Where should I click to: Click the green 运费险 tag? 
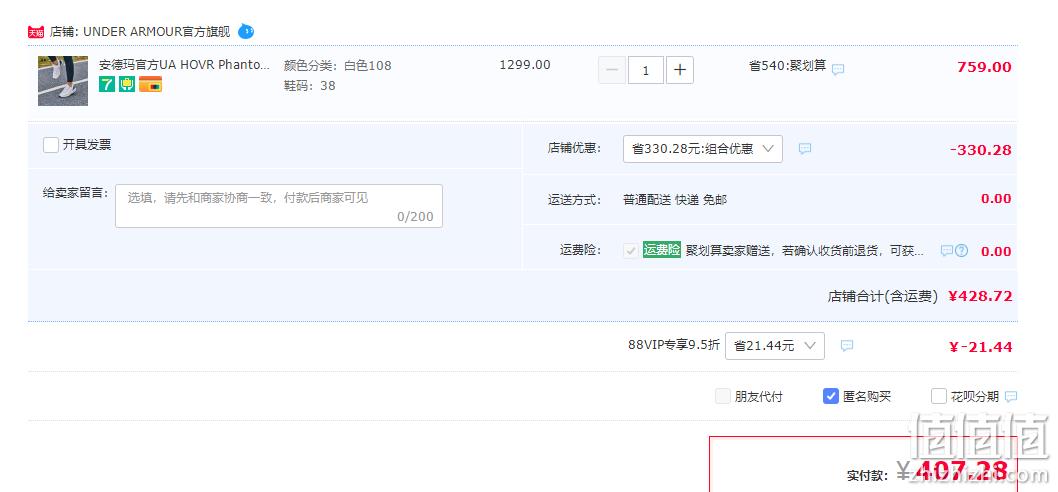tap(662, 250)
